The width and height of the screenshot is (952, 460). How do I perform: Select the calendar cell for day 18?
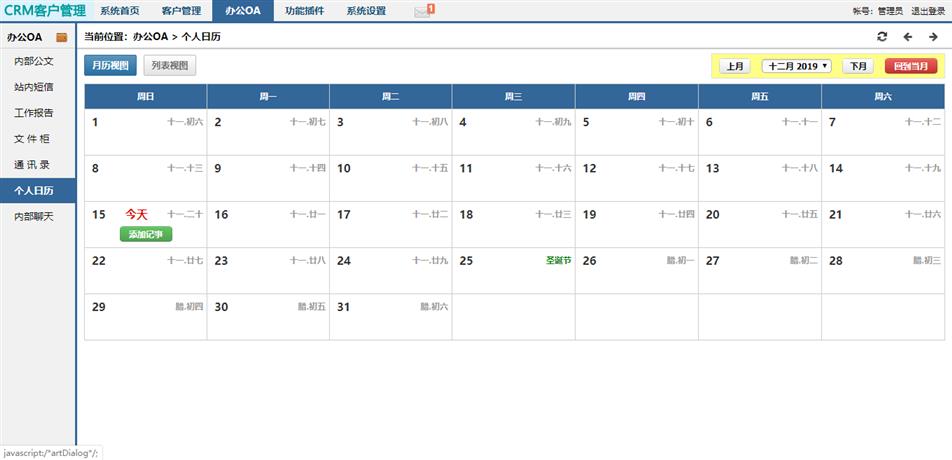[x=514, y=225]
